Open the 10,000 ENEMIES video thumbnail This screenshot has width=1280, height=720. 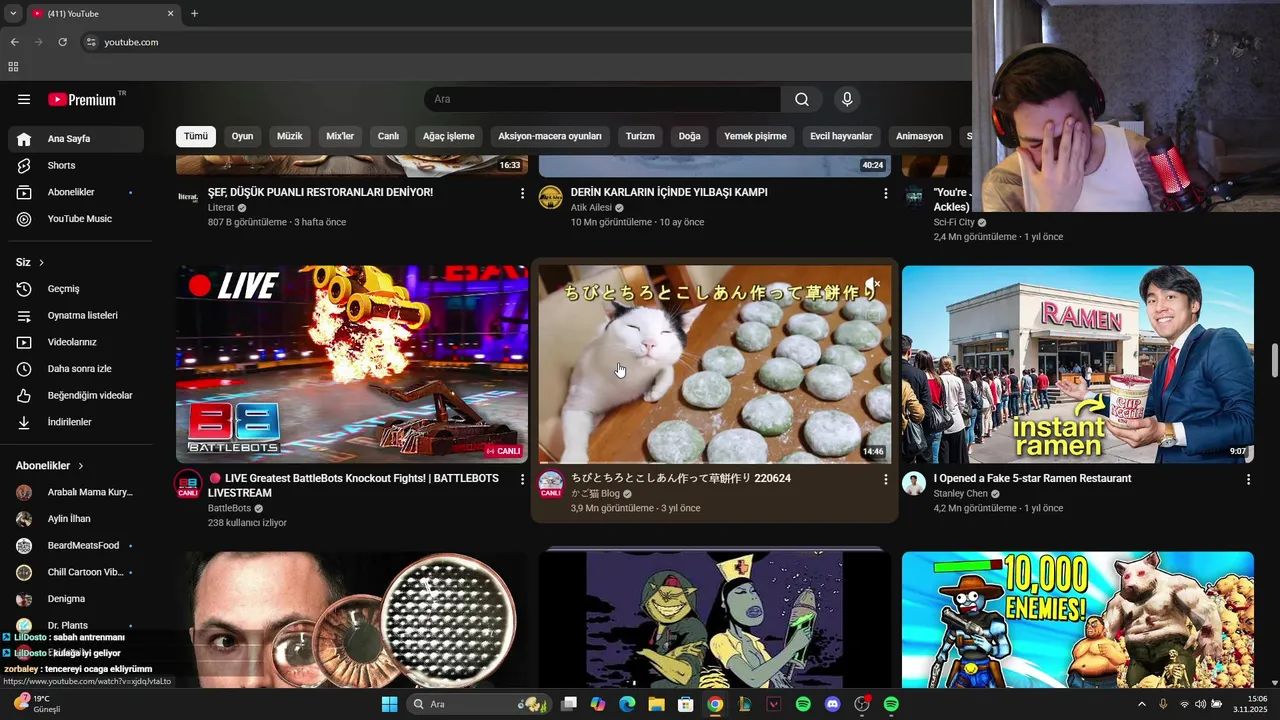pyautogui.click(x=1077, y=620)
